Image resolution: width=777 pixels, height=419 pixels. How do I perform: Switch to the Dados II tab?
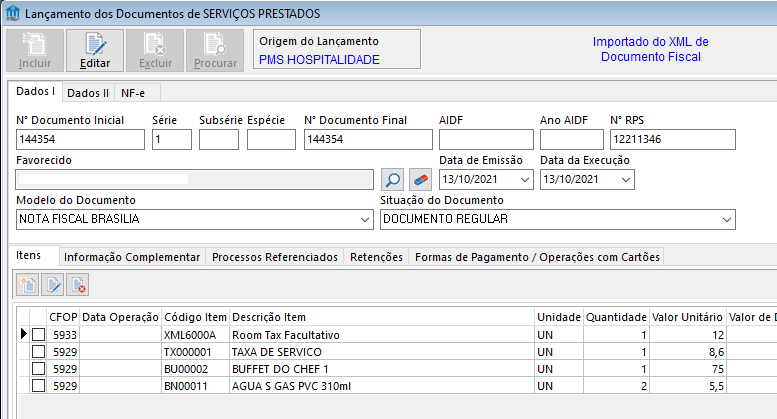point(88,93)
